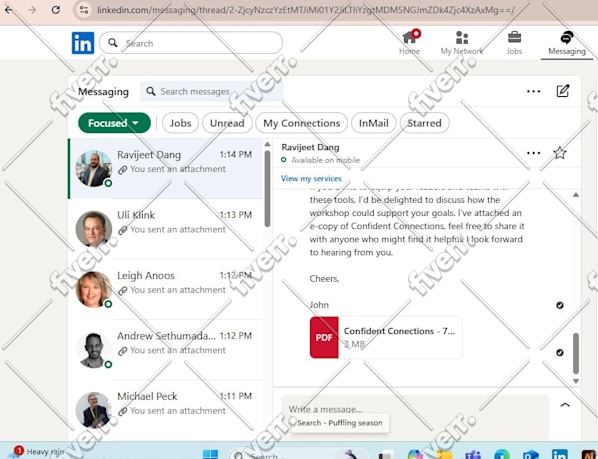Click Ravijeet Dang's profile photo
The width and height of the screenshot is (598, 459).
(93, 168)
